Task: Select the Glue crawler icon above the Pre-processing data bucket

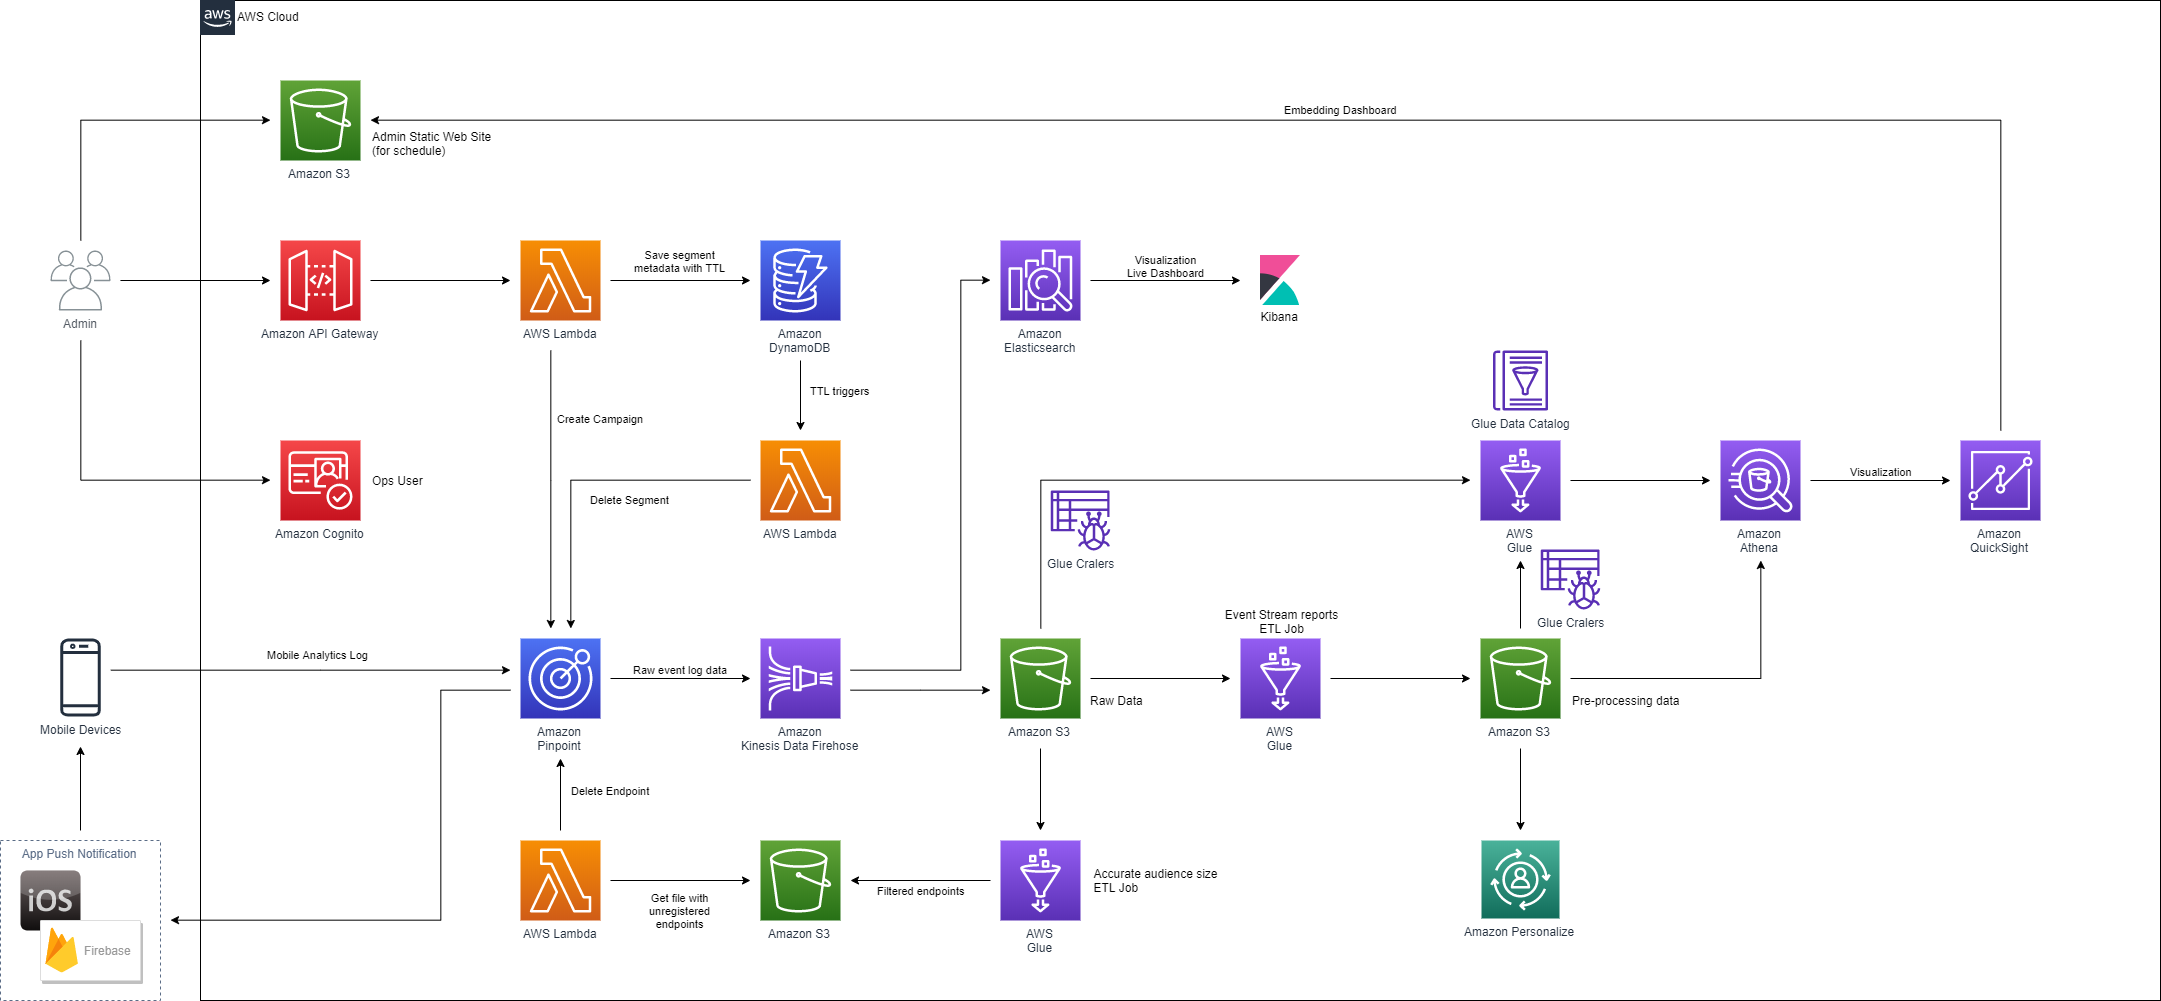Action: click(1570, 579)
